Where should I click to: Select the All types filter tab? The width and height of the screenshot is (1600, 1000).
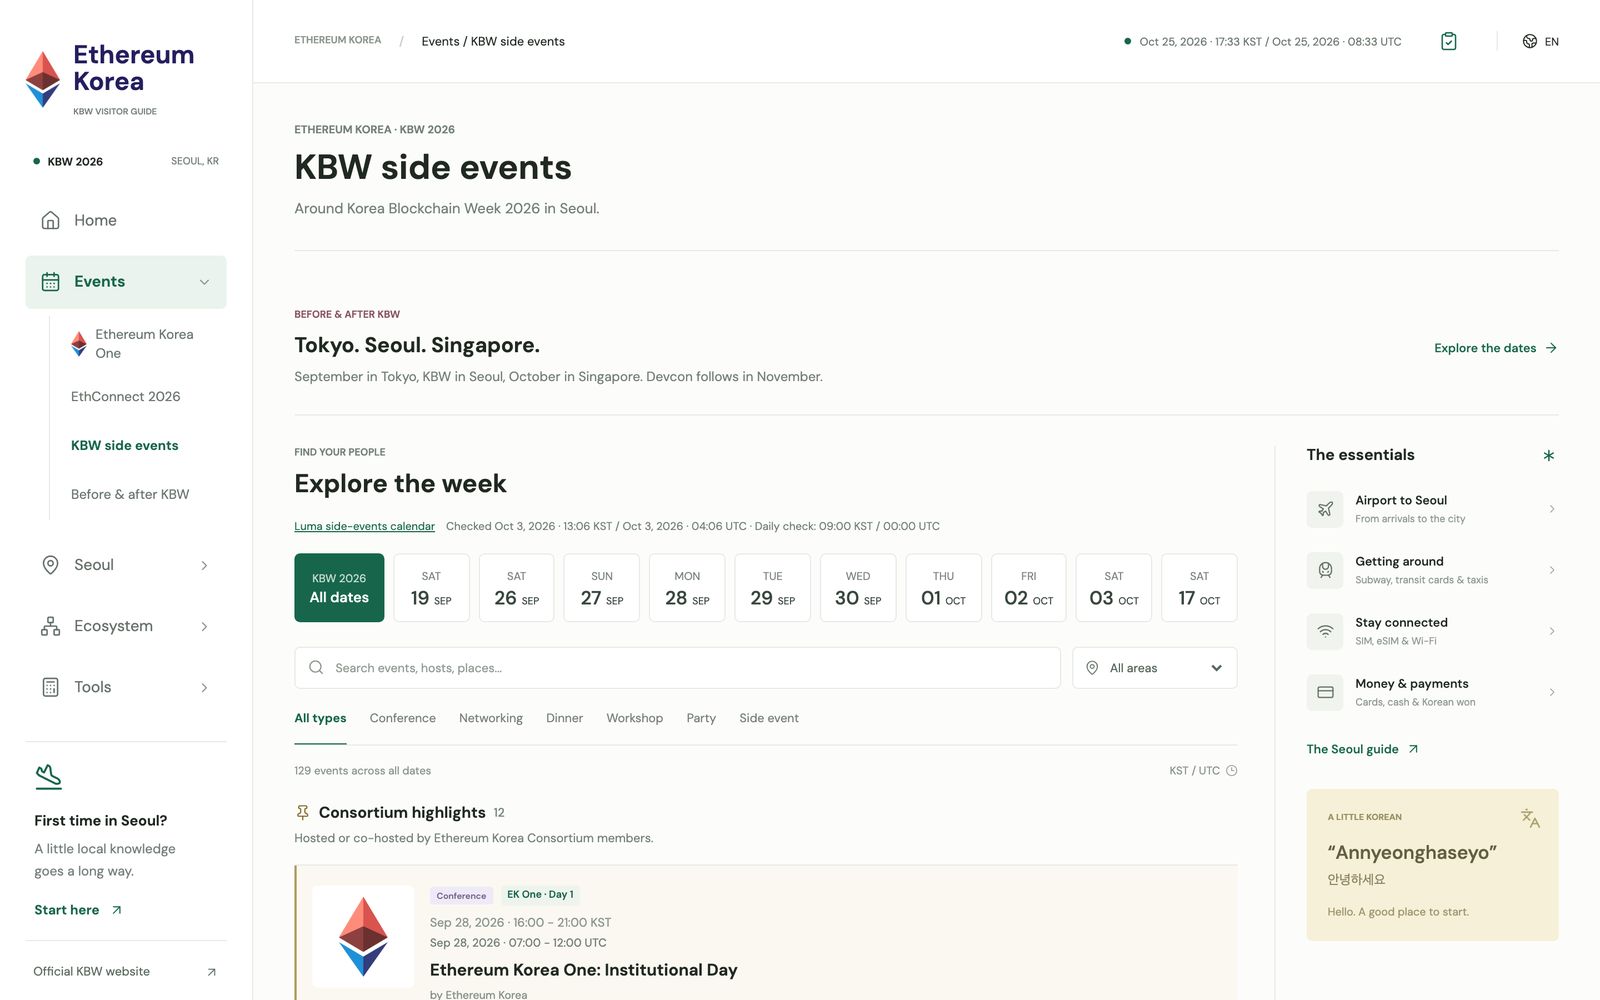[x=320, y=718]
